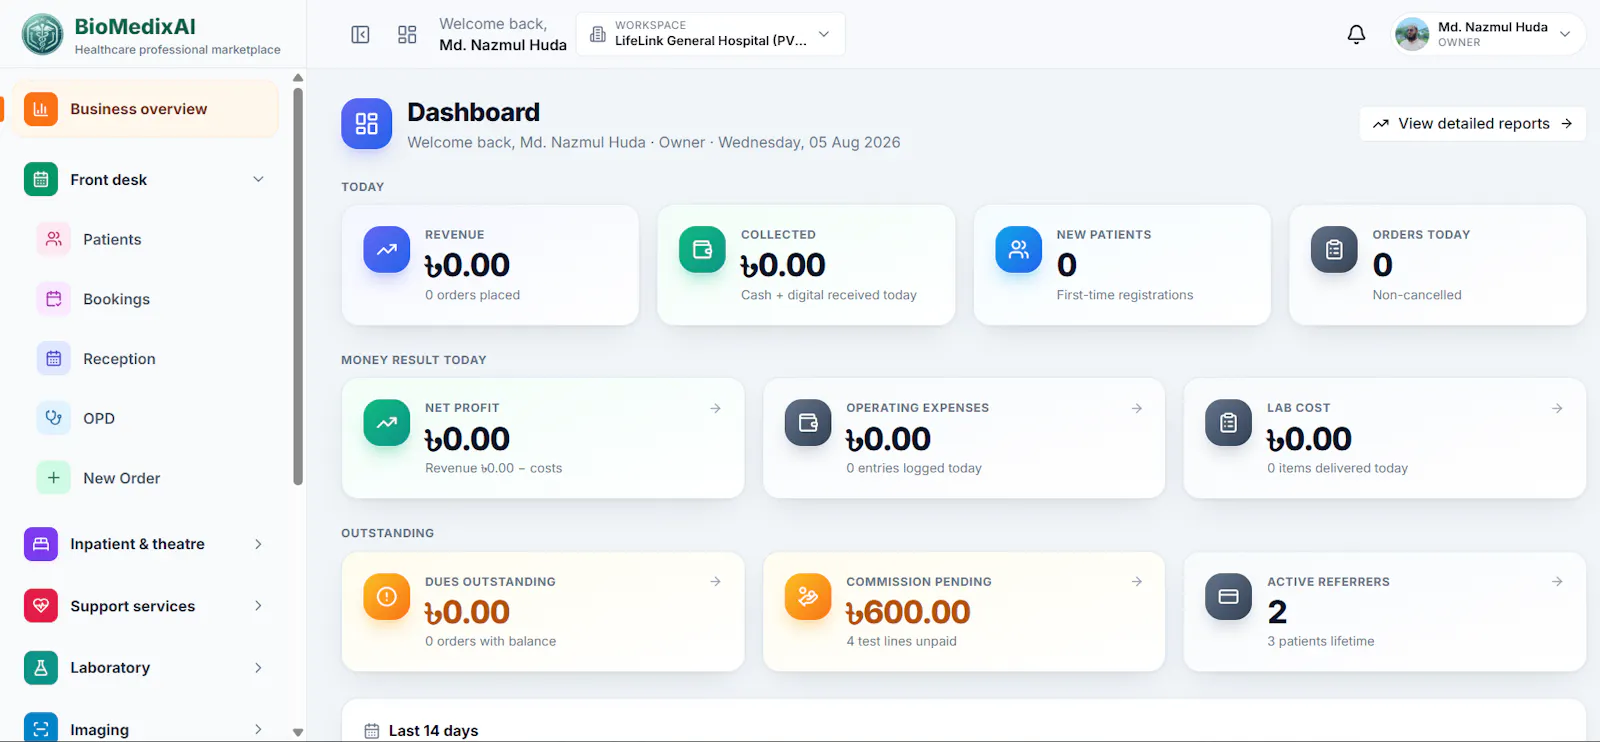Click '0 entries logged today' text
The image size is (1600, 742).
pos(914,468)
